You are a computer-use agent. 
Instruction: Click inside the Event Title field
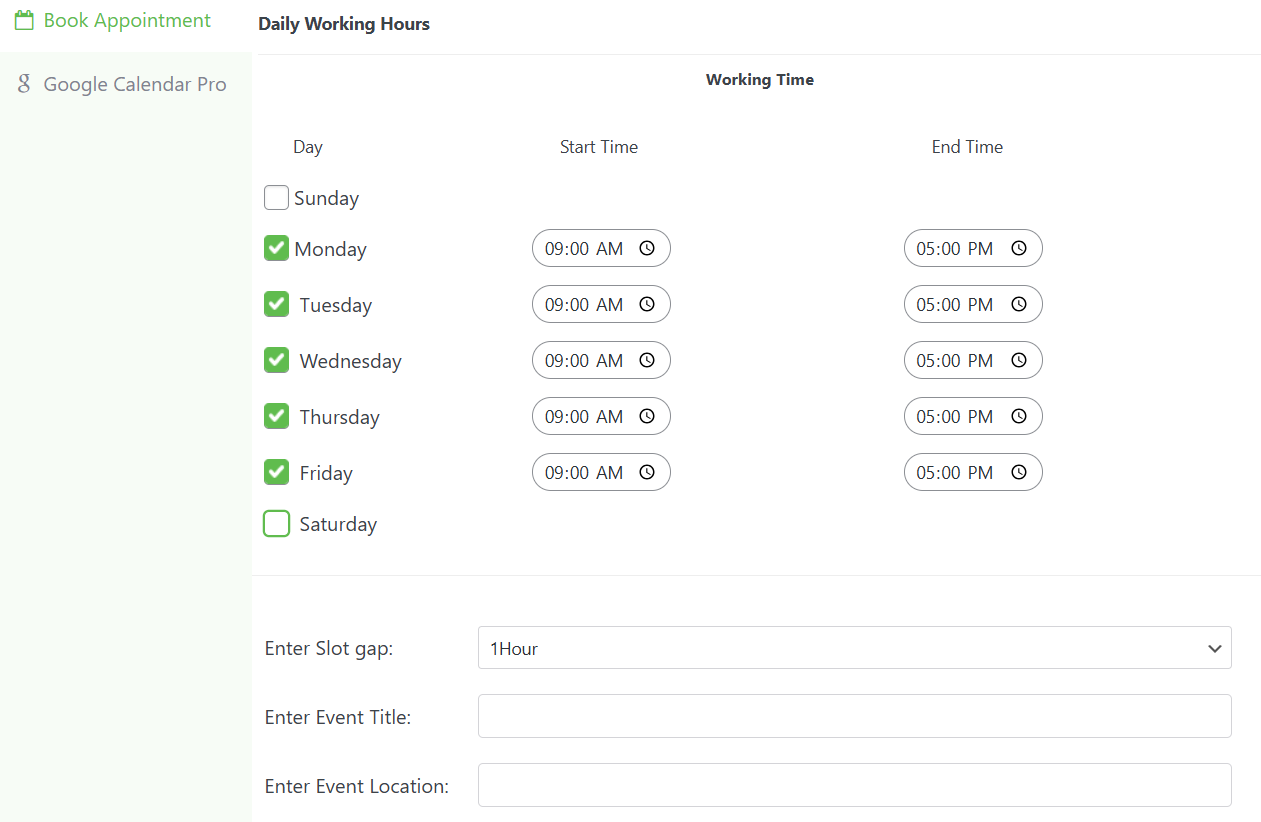point(854,716)
